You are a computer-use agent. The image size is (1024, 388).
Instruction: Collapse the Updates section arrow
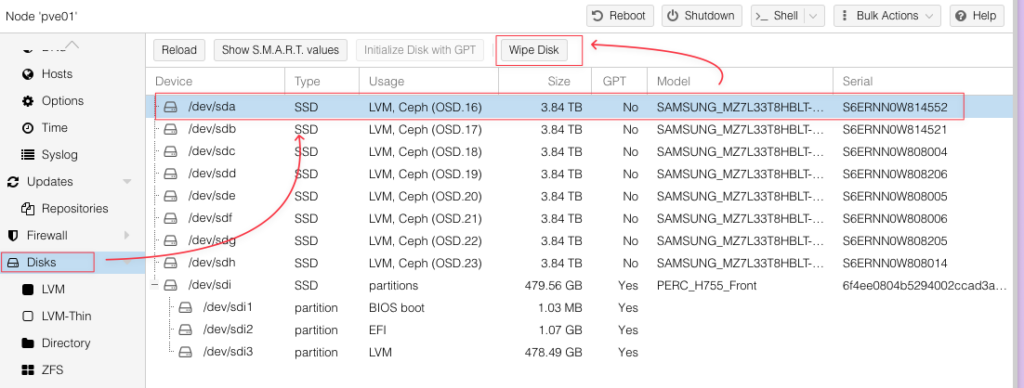click(127, 182)
